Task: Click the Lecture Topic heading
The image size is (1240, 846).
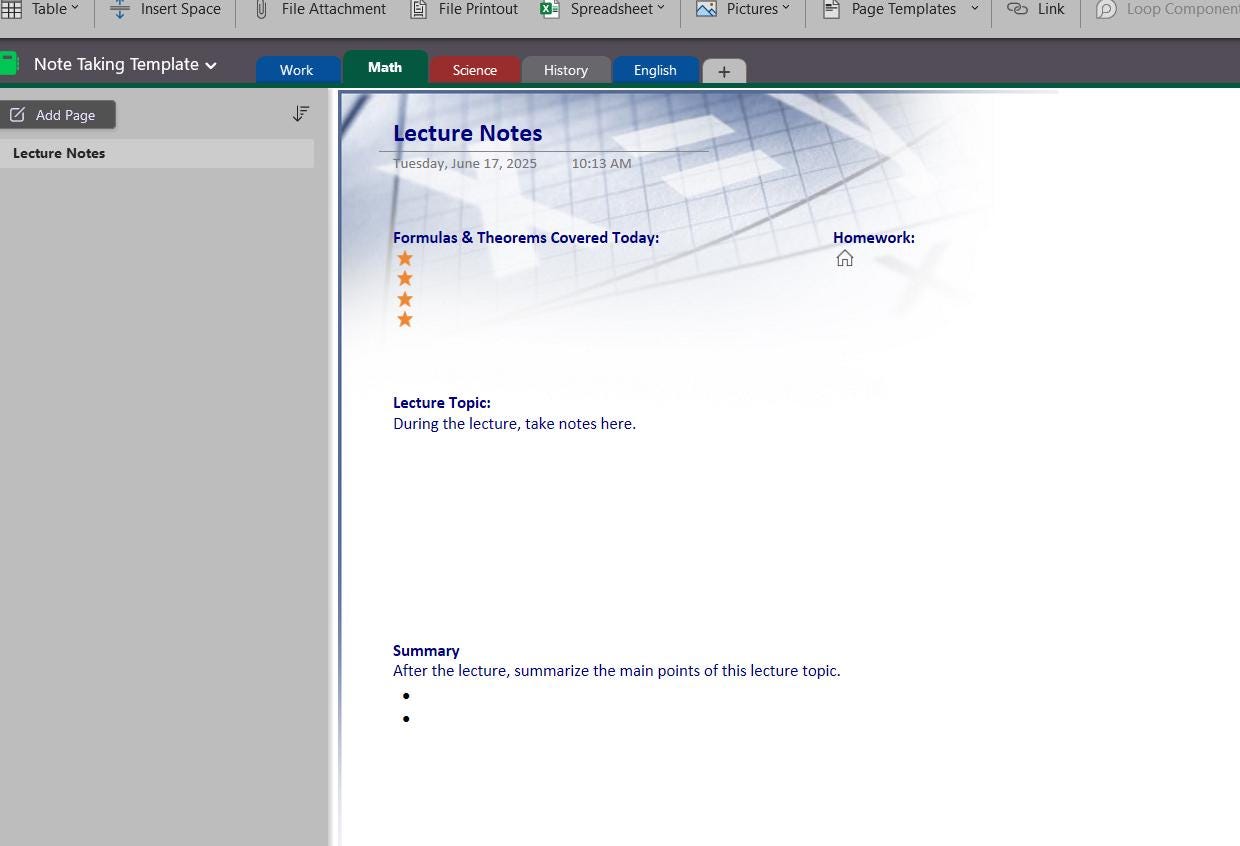Action: (442, 403)
